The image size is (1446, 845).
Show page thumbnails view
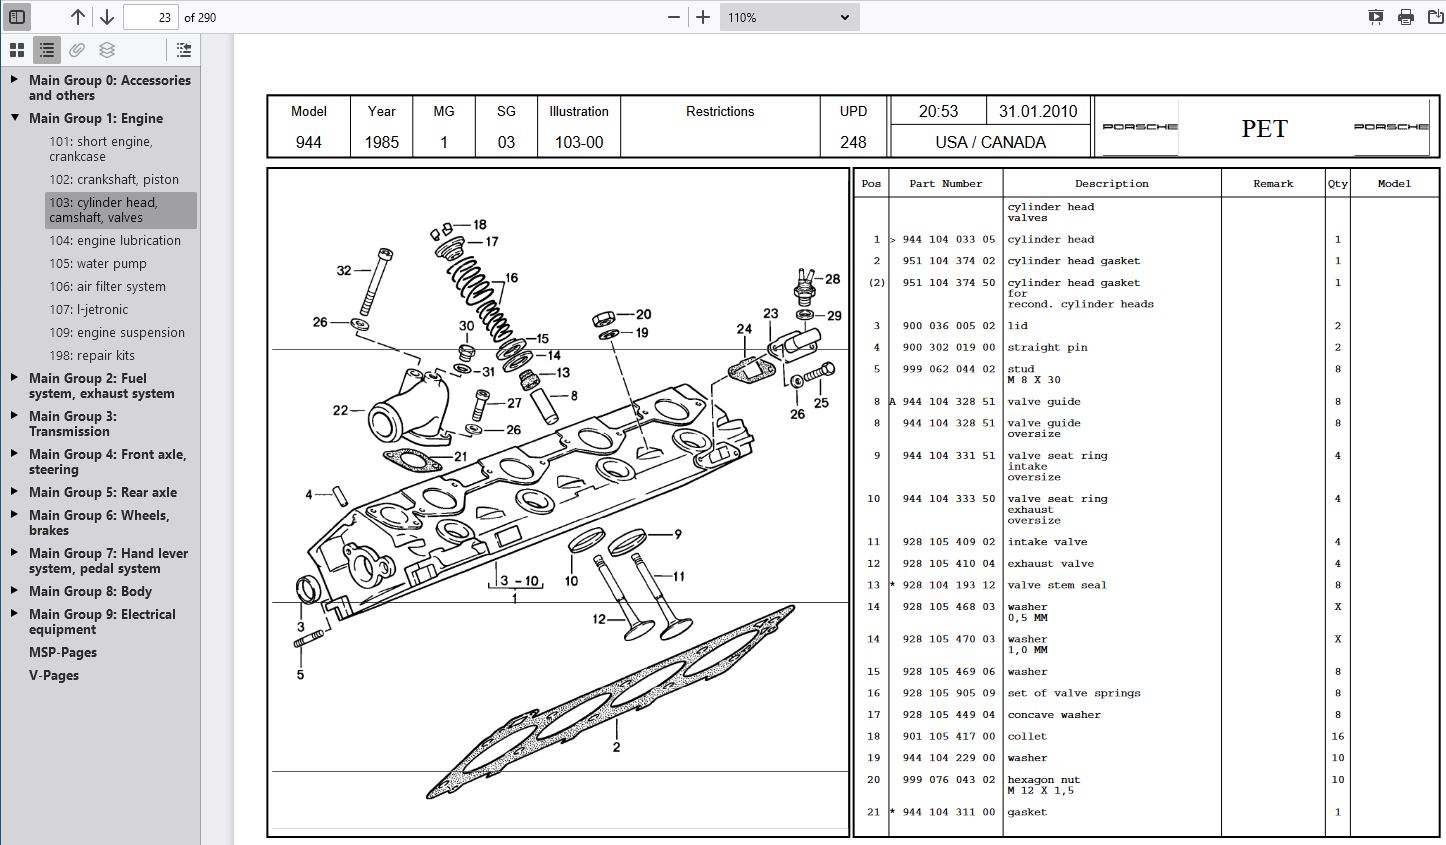[x=17, y=50]
